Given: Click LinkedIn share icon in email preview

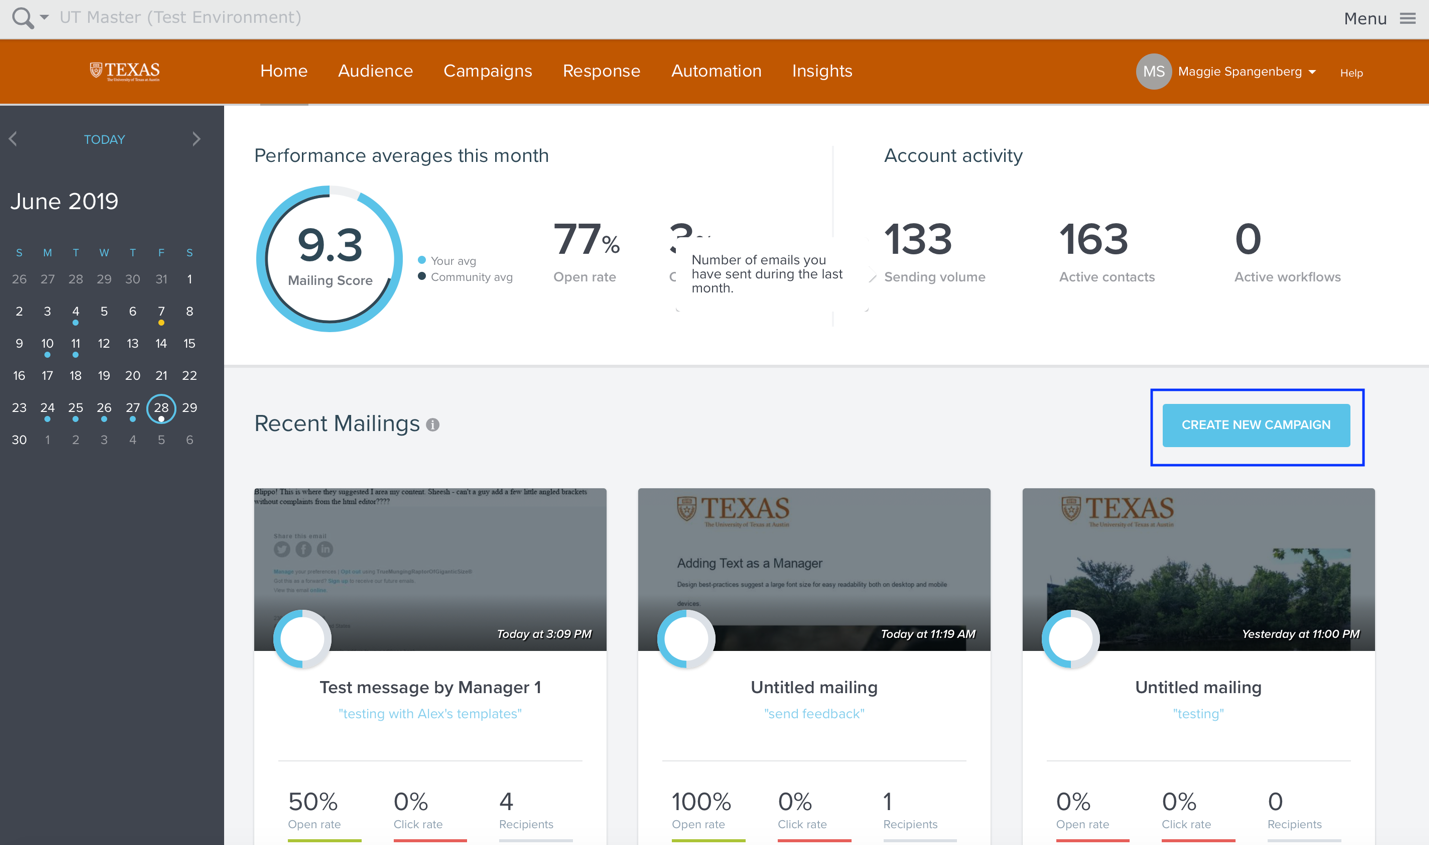Looking at the screenshot, I should click(325, 549).
